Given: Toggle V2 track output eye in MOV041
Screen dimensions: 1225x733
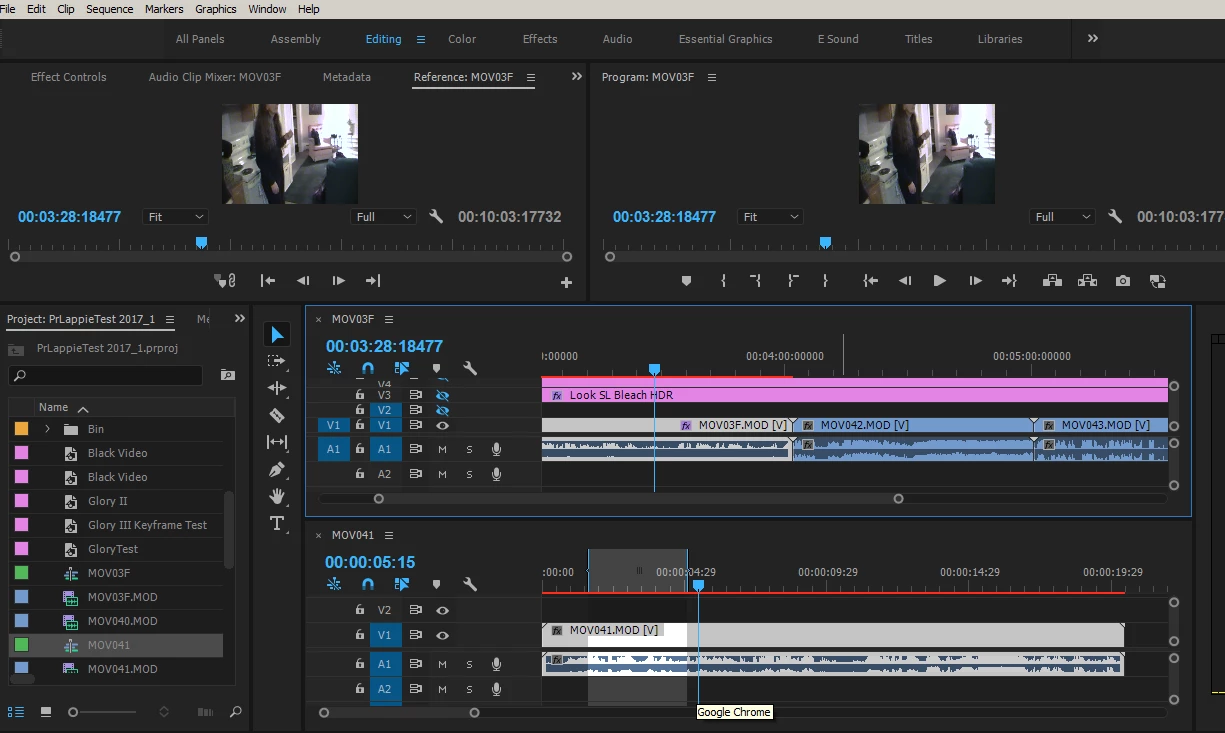Looking at the screenshot, I should click(442, 610).
